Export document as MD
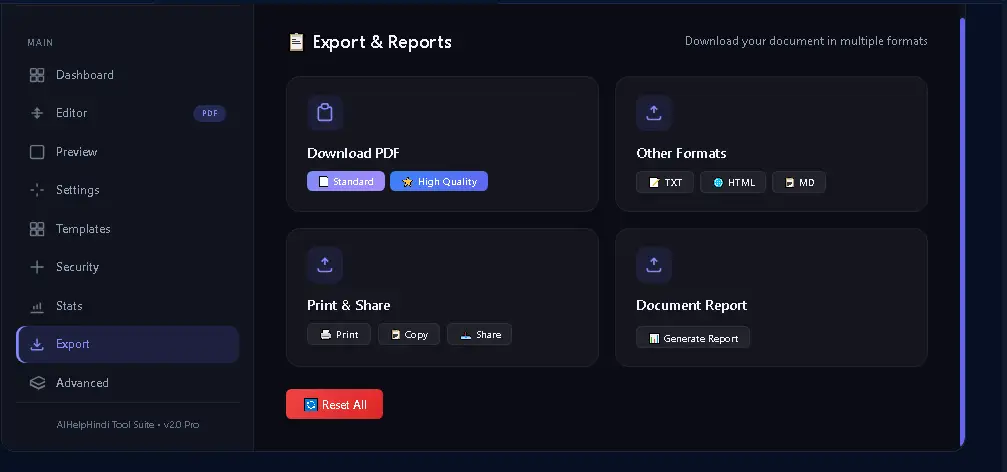 (x=799, y=182)
